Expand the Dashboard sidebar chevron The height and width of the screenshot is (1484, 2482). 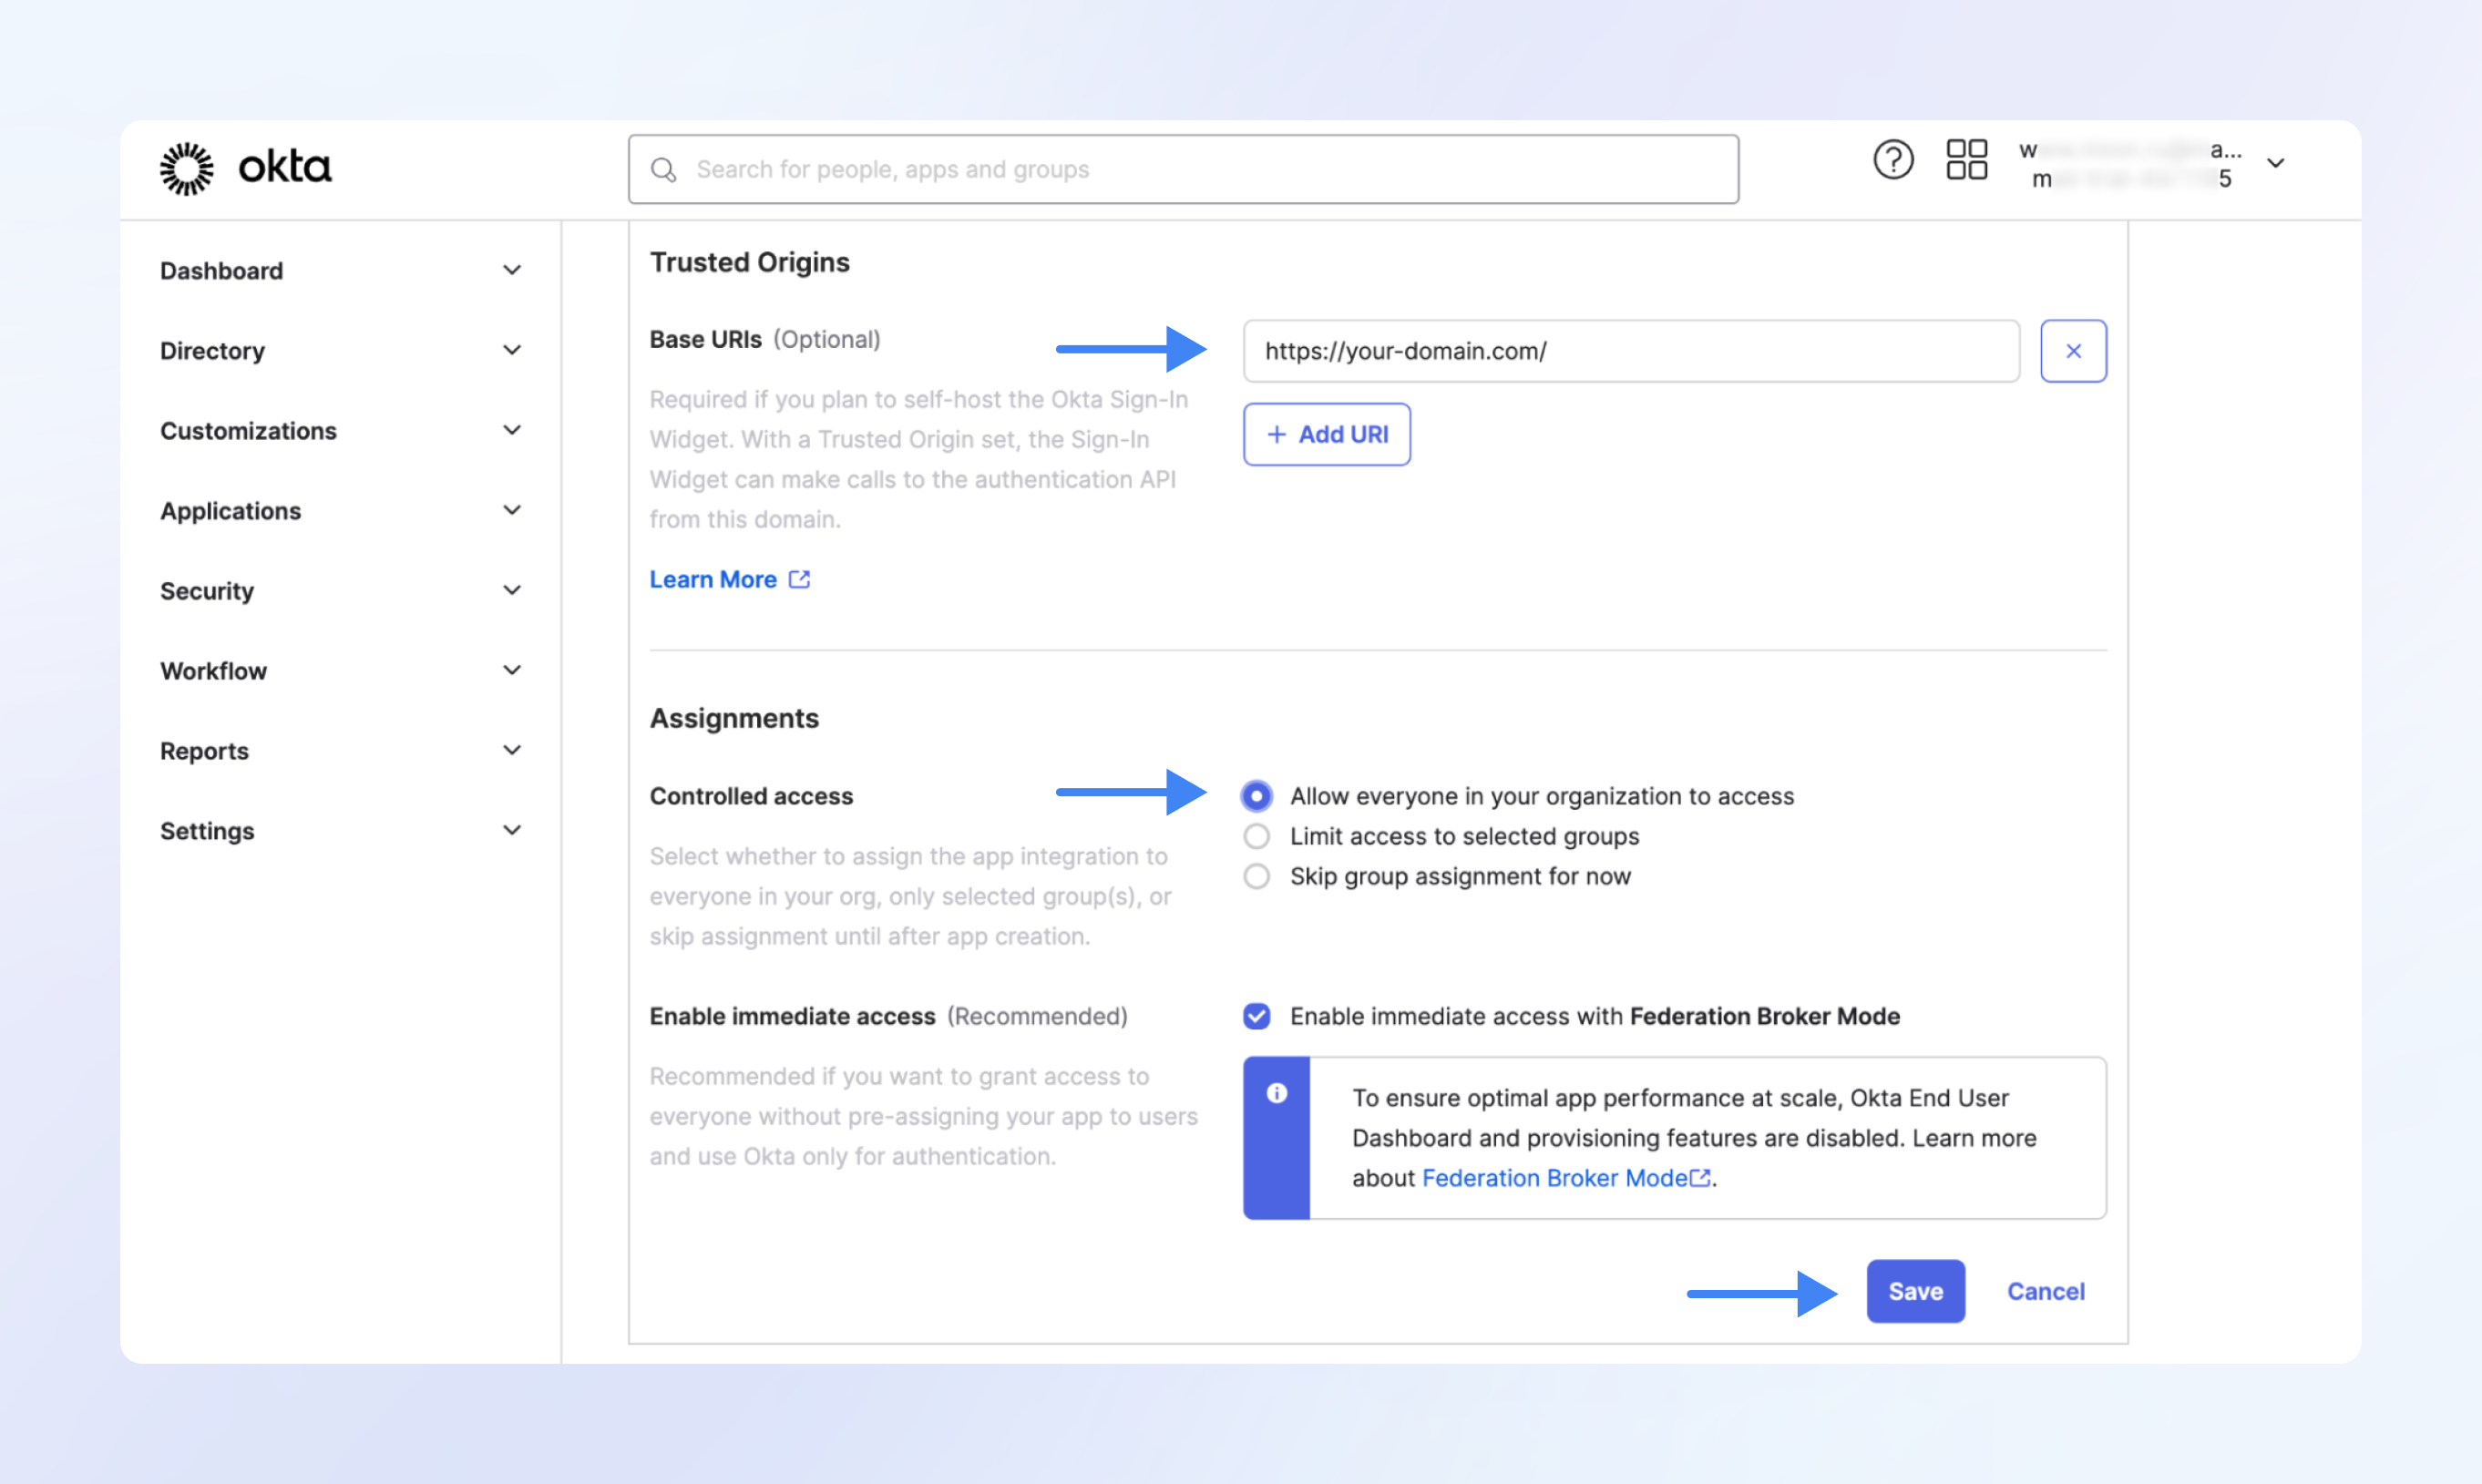click(x=512, y=270)
